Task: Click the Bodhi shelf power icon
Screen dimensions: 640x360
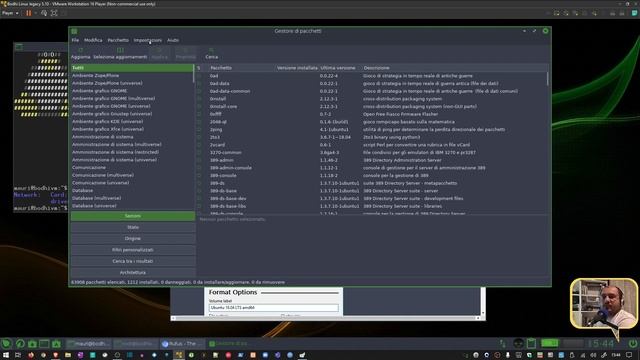Action: point(633,344)
